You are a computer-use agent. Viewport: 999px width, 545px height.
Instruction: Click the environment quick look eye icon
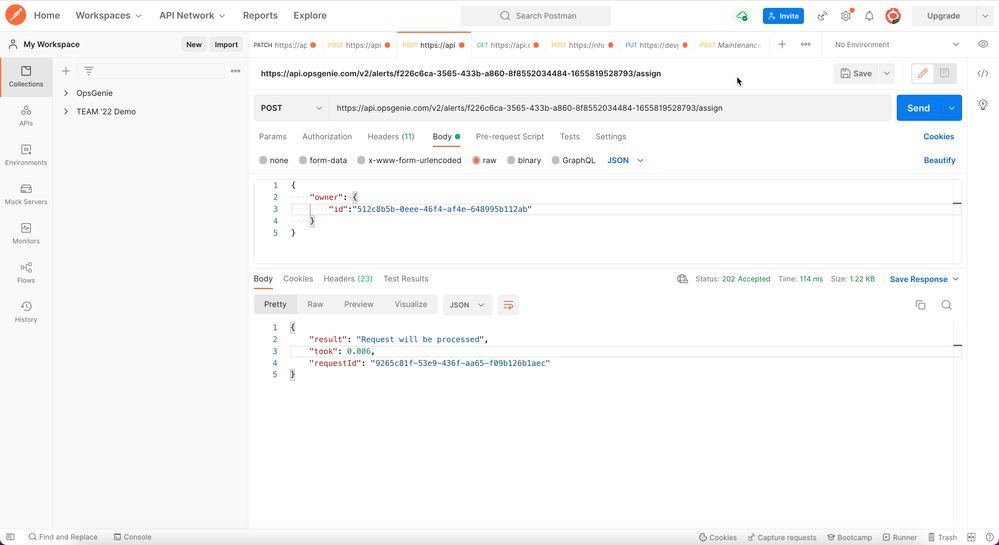pyautogui.click(x=983, y=45)
